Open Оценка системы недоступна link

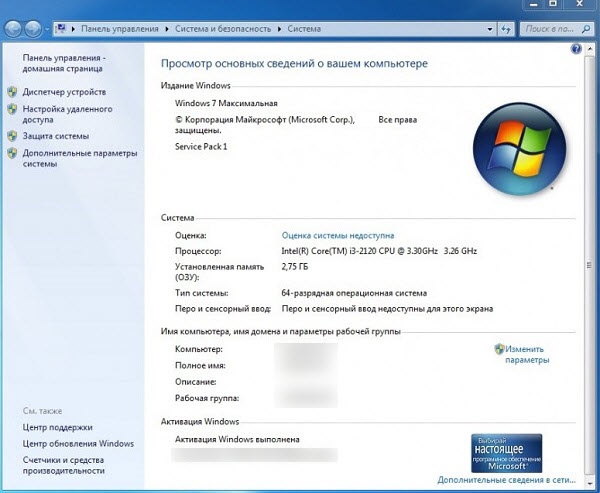(338, 235)
